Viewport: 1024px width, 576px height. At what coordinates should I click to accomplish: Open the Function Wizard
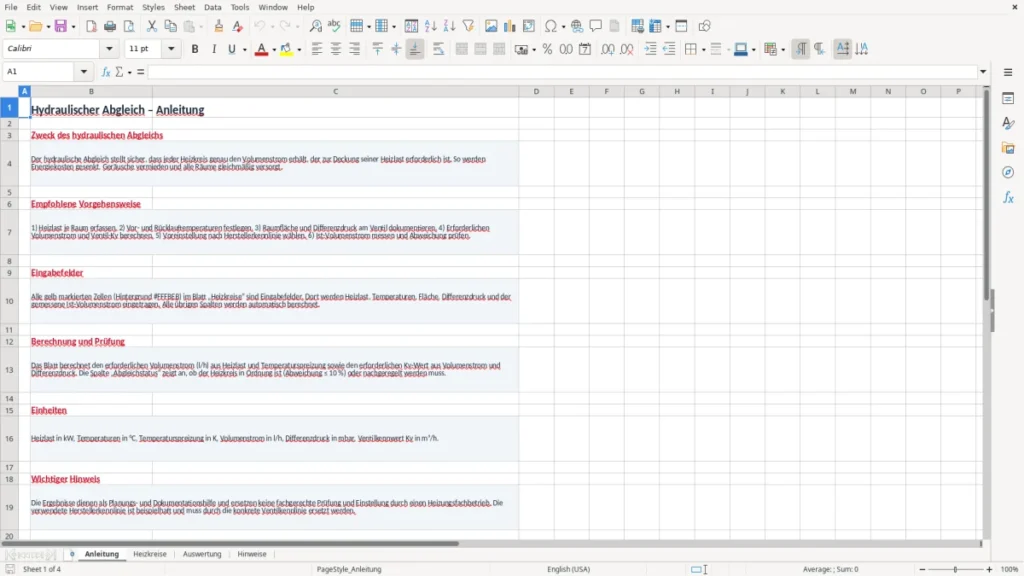tap(106, 72)
